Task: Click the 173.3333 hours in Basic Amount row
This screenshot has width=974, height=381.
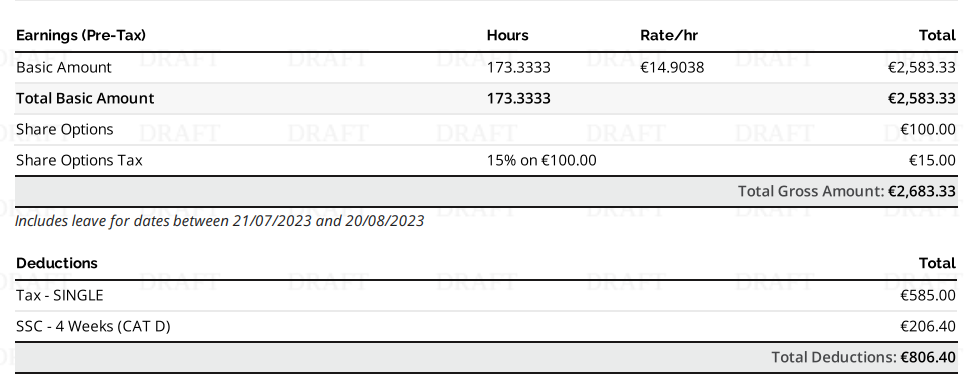Action: click(519, 67)
